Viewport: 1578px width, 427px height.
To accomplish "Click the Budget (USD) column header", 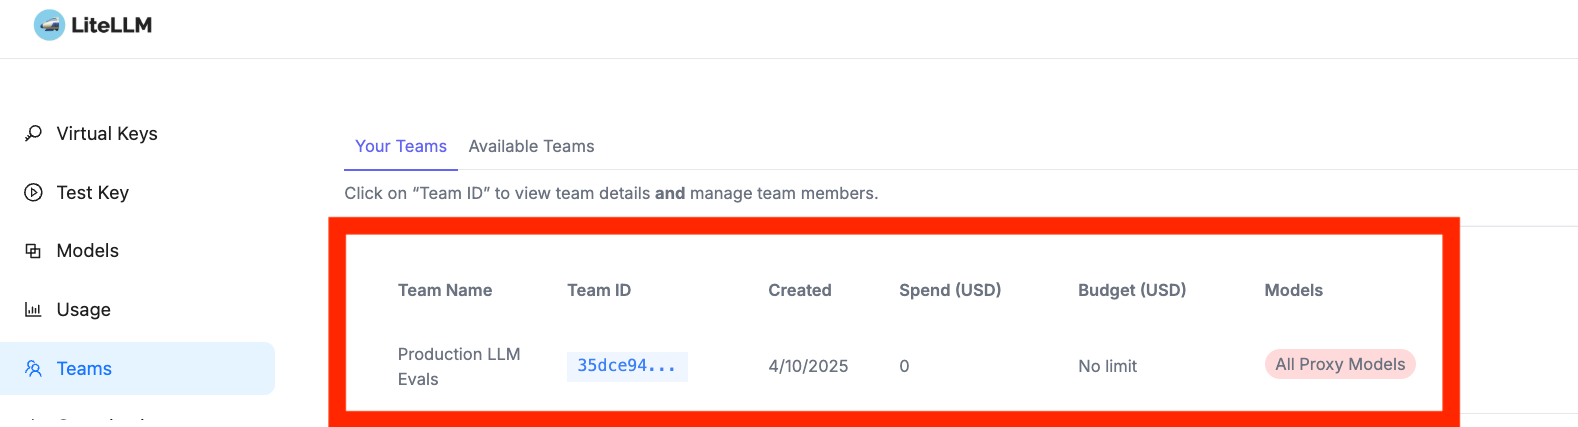I will [x=1131, y=291].
